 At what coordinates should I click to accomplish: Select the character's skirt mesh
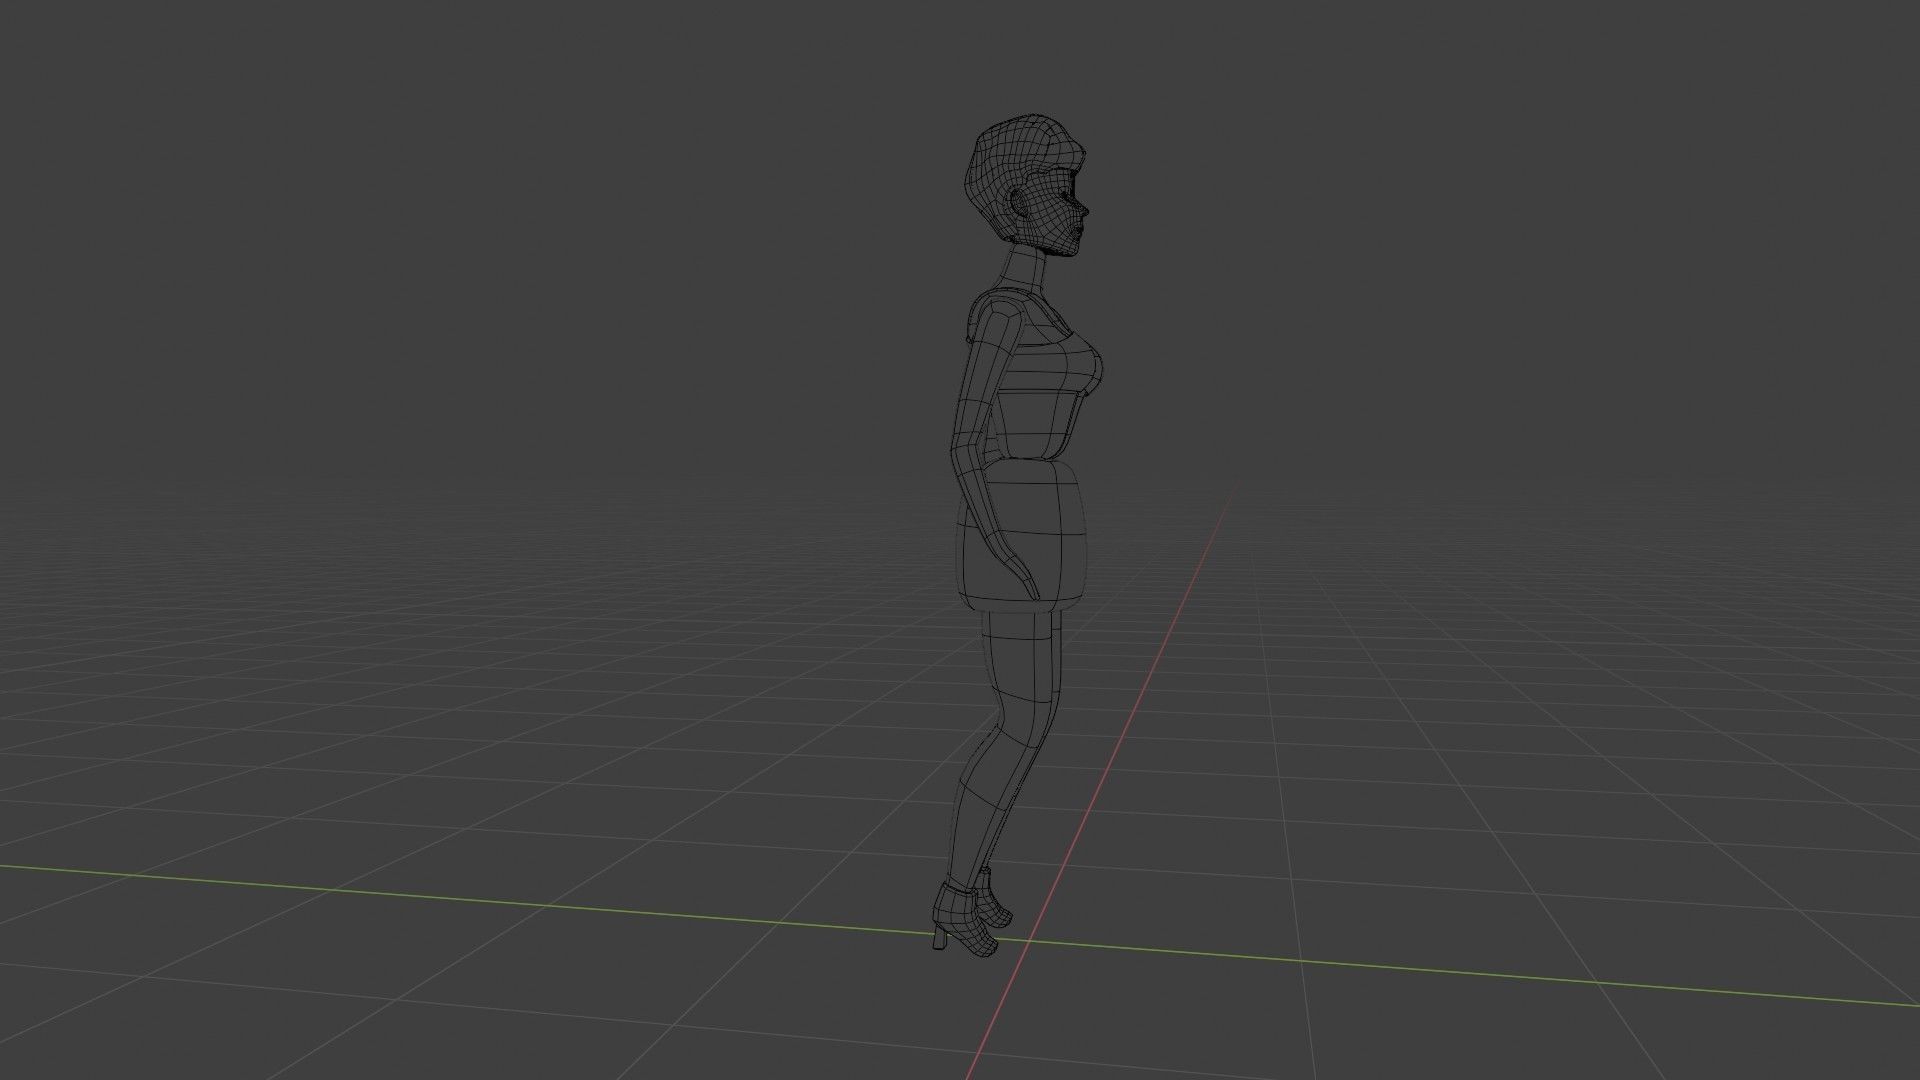point(1022,535)
